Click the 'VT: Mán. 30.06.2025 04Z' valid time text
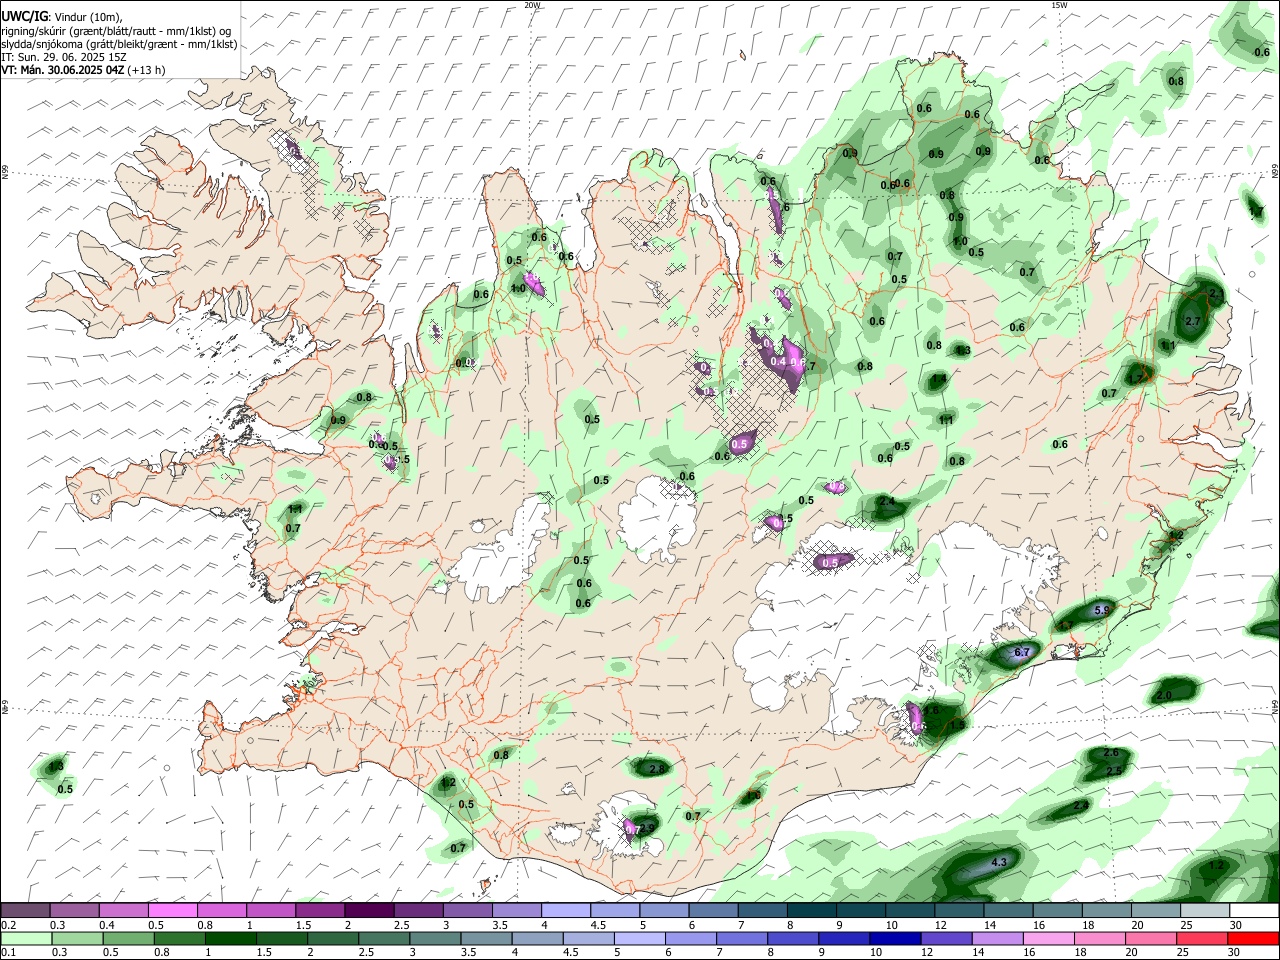This screenshot has width=1280, height=960. 63,70
